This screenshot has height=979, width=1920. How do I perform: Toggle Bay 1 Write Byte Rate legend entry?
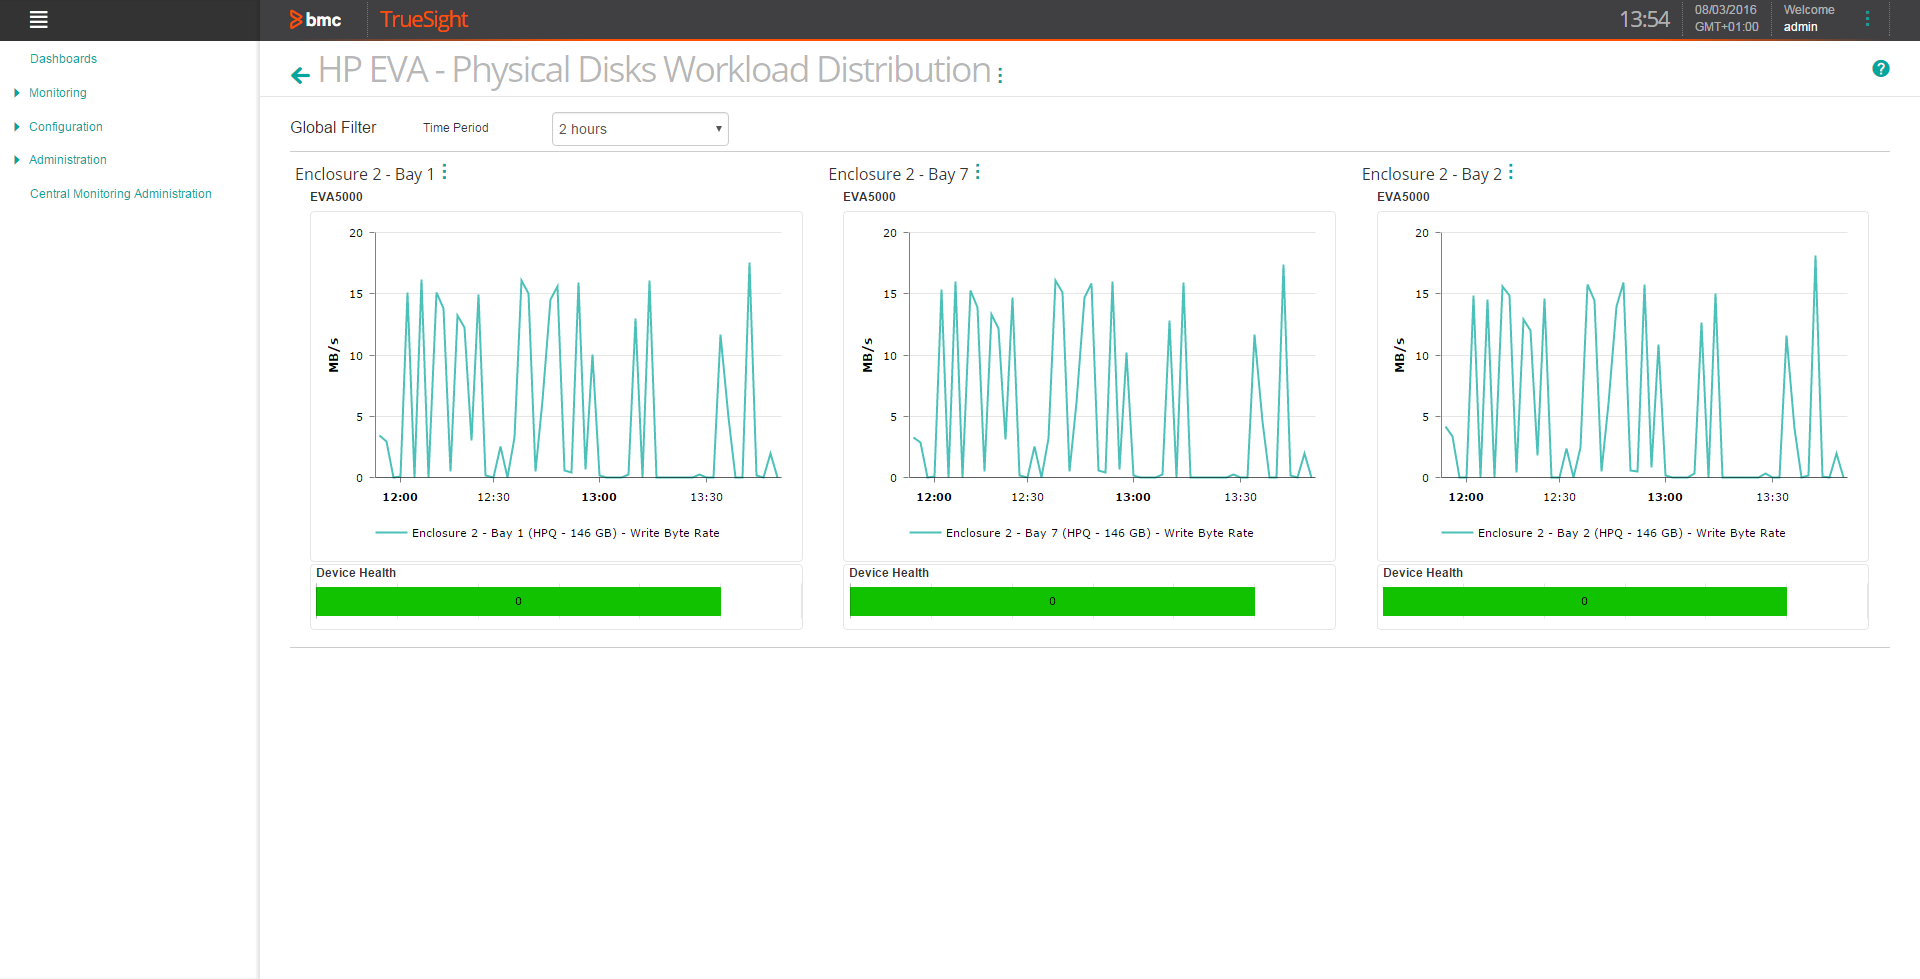click(548, 533)
